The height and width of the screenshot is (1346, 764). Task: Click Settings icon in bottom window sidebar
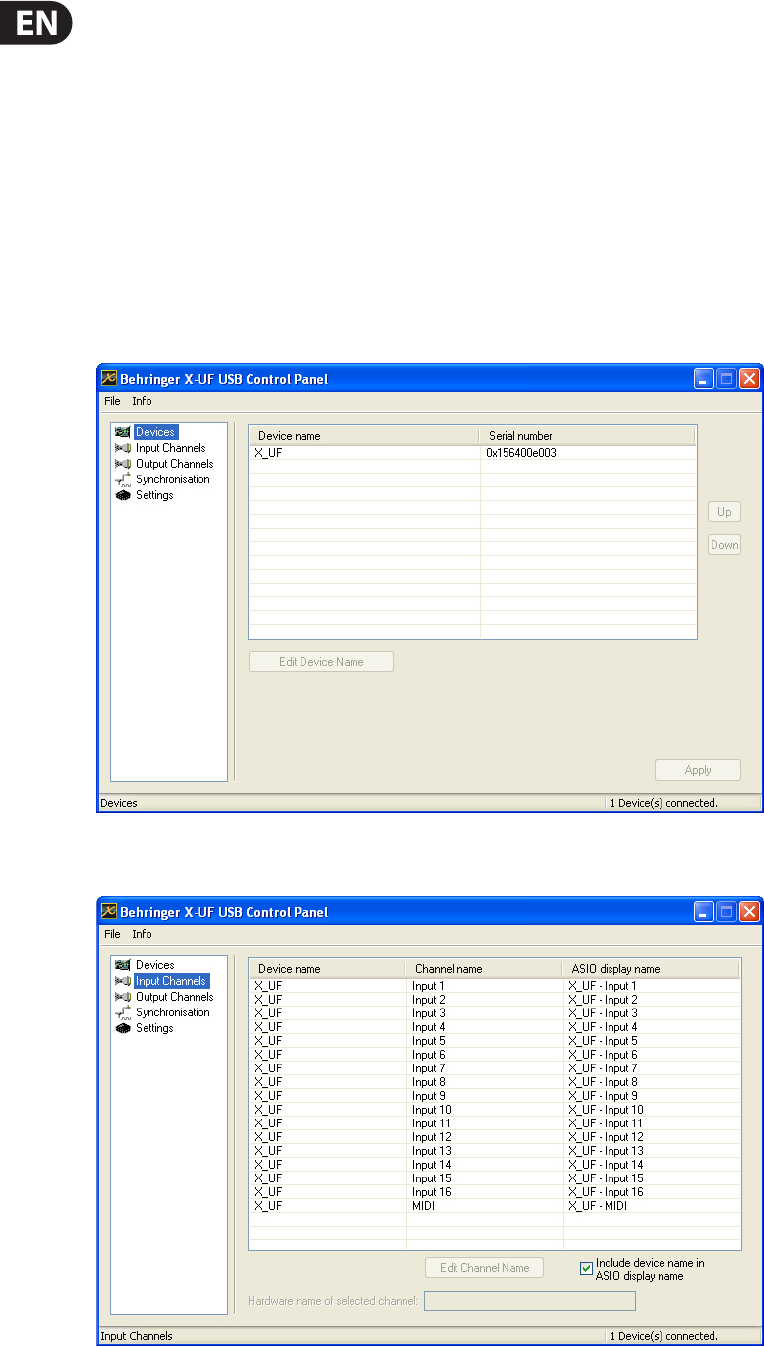tap(123, 1028)
